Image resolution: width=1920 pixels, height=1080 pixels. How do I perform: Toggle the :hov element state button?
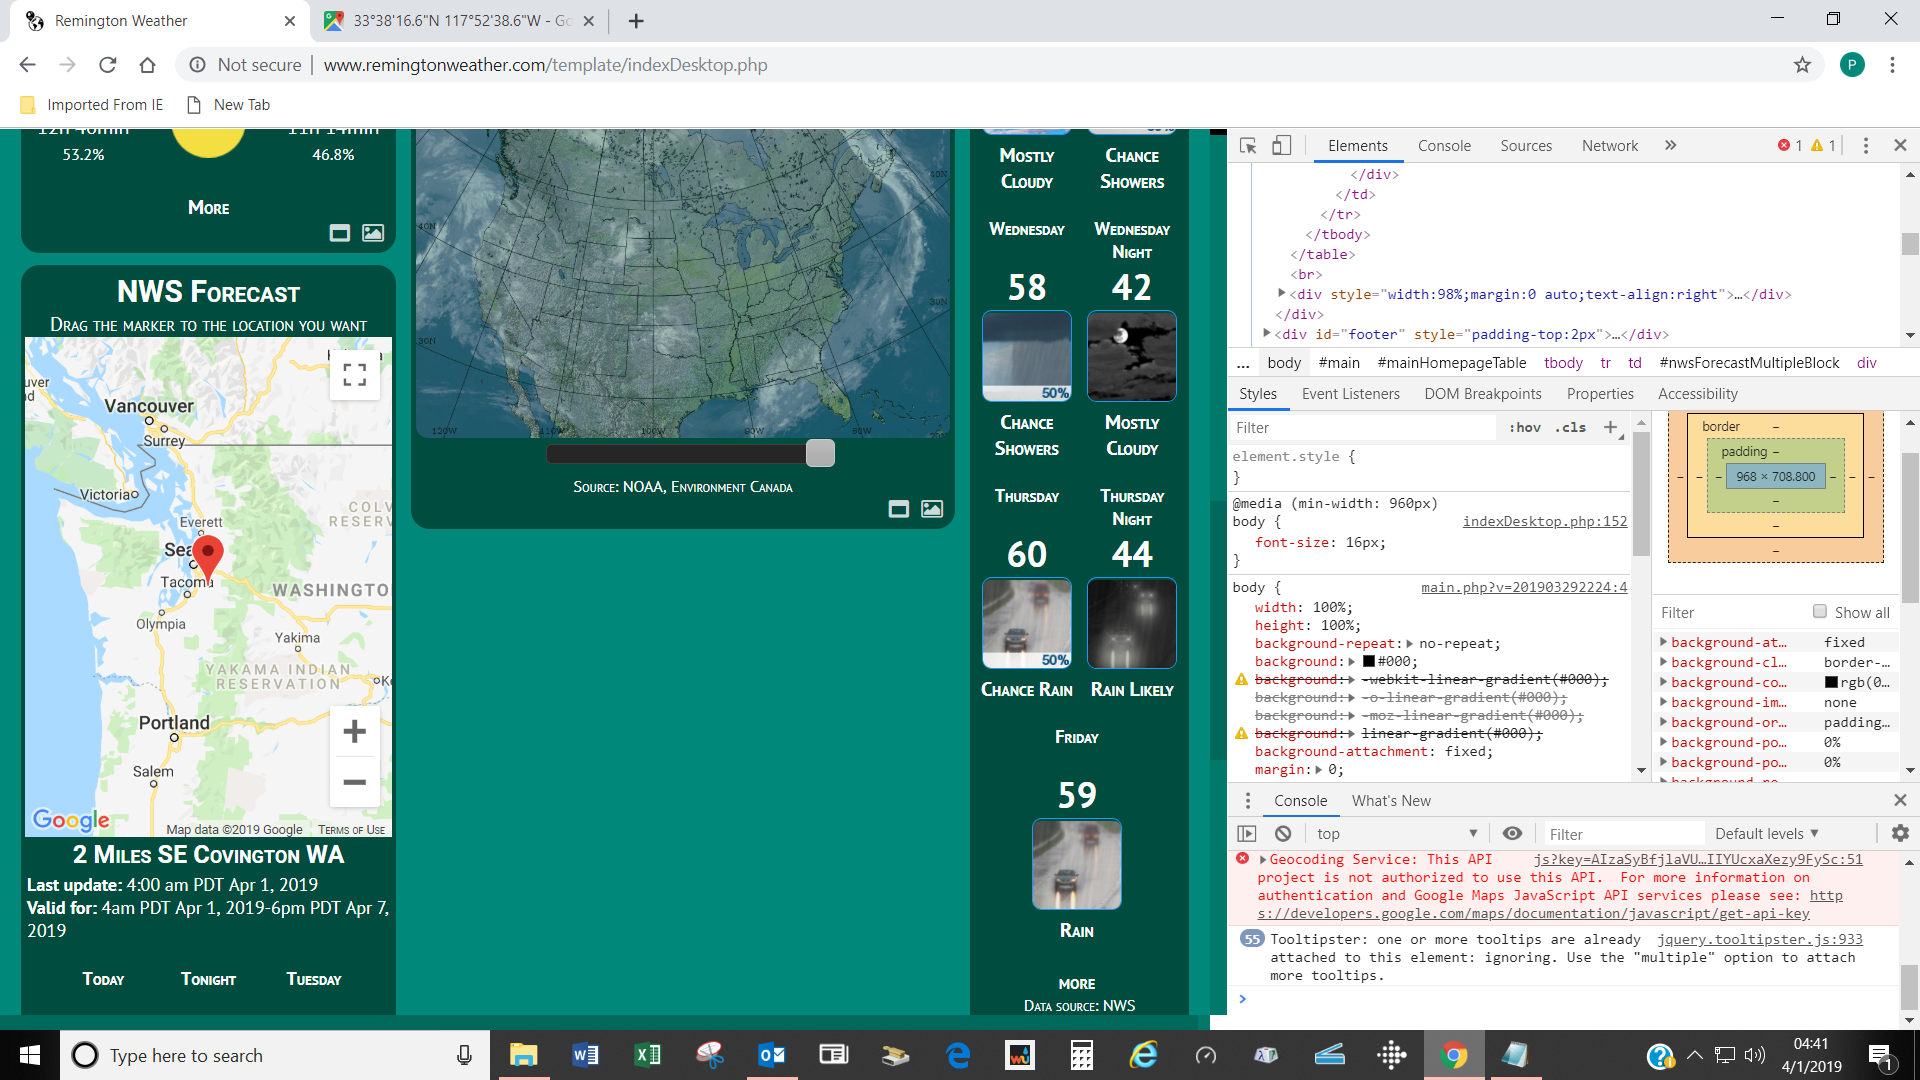tap(1524, 427)
